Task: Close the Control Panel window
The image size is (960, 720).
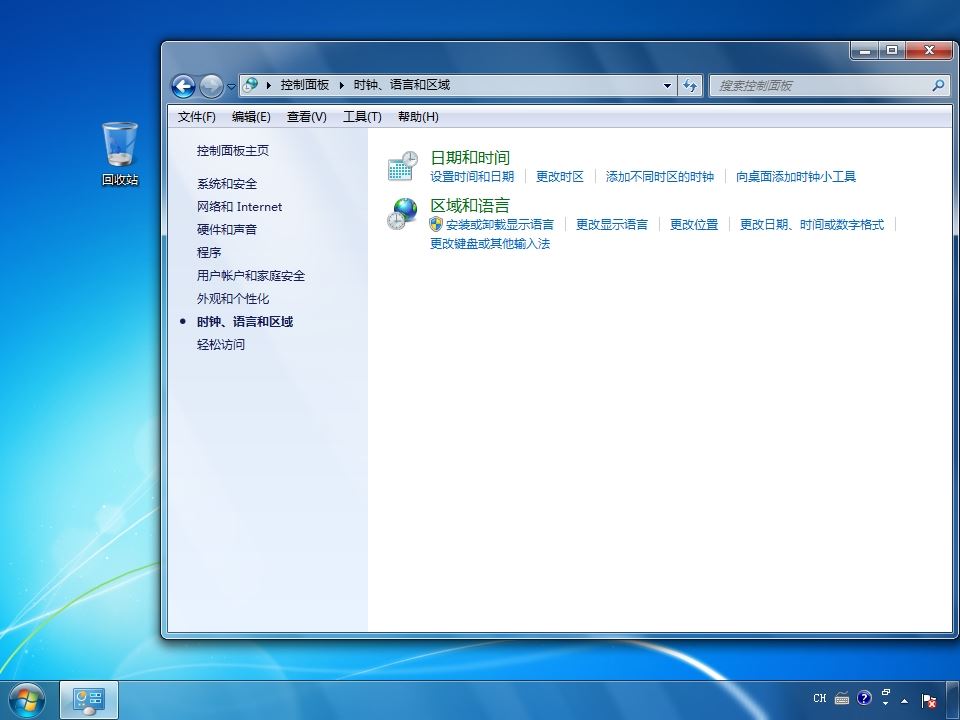Action: point(929,51)
